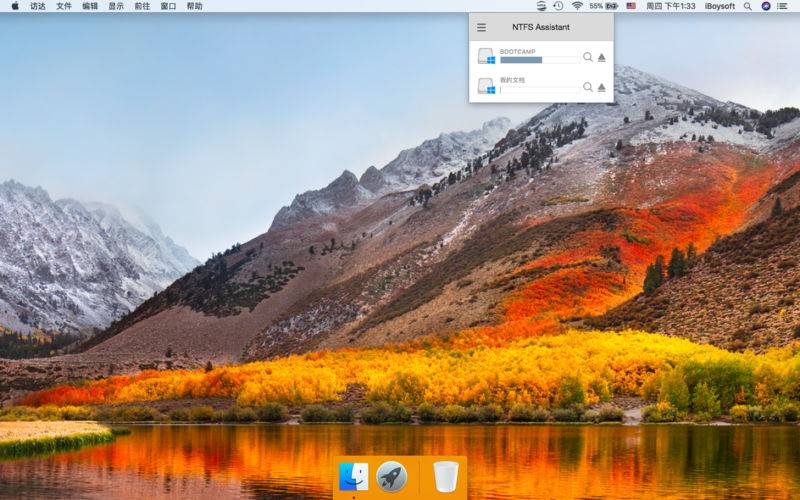Click the battery 55% indicator
The width and height of the screenshot is (800, 500).
point(603,6)
